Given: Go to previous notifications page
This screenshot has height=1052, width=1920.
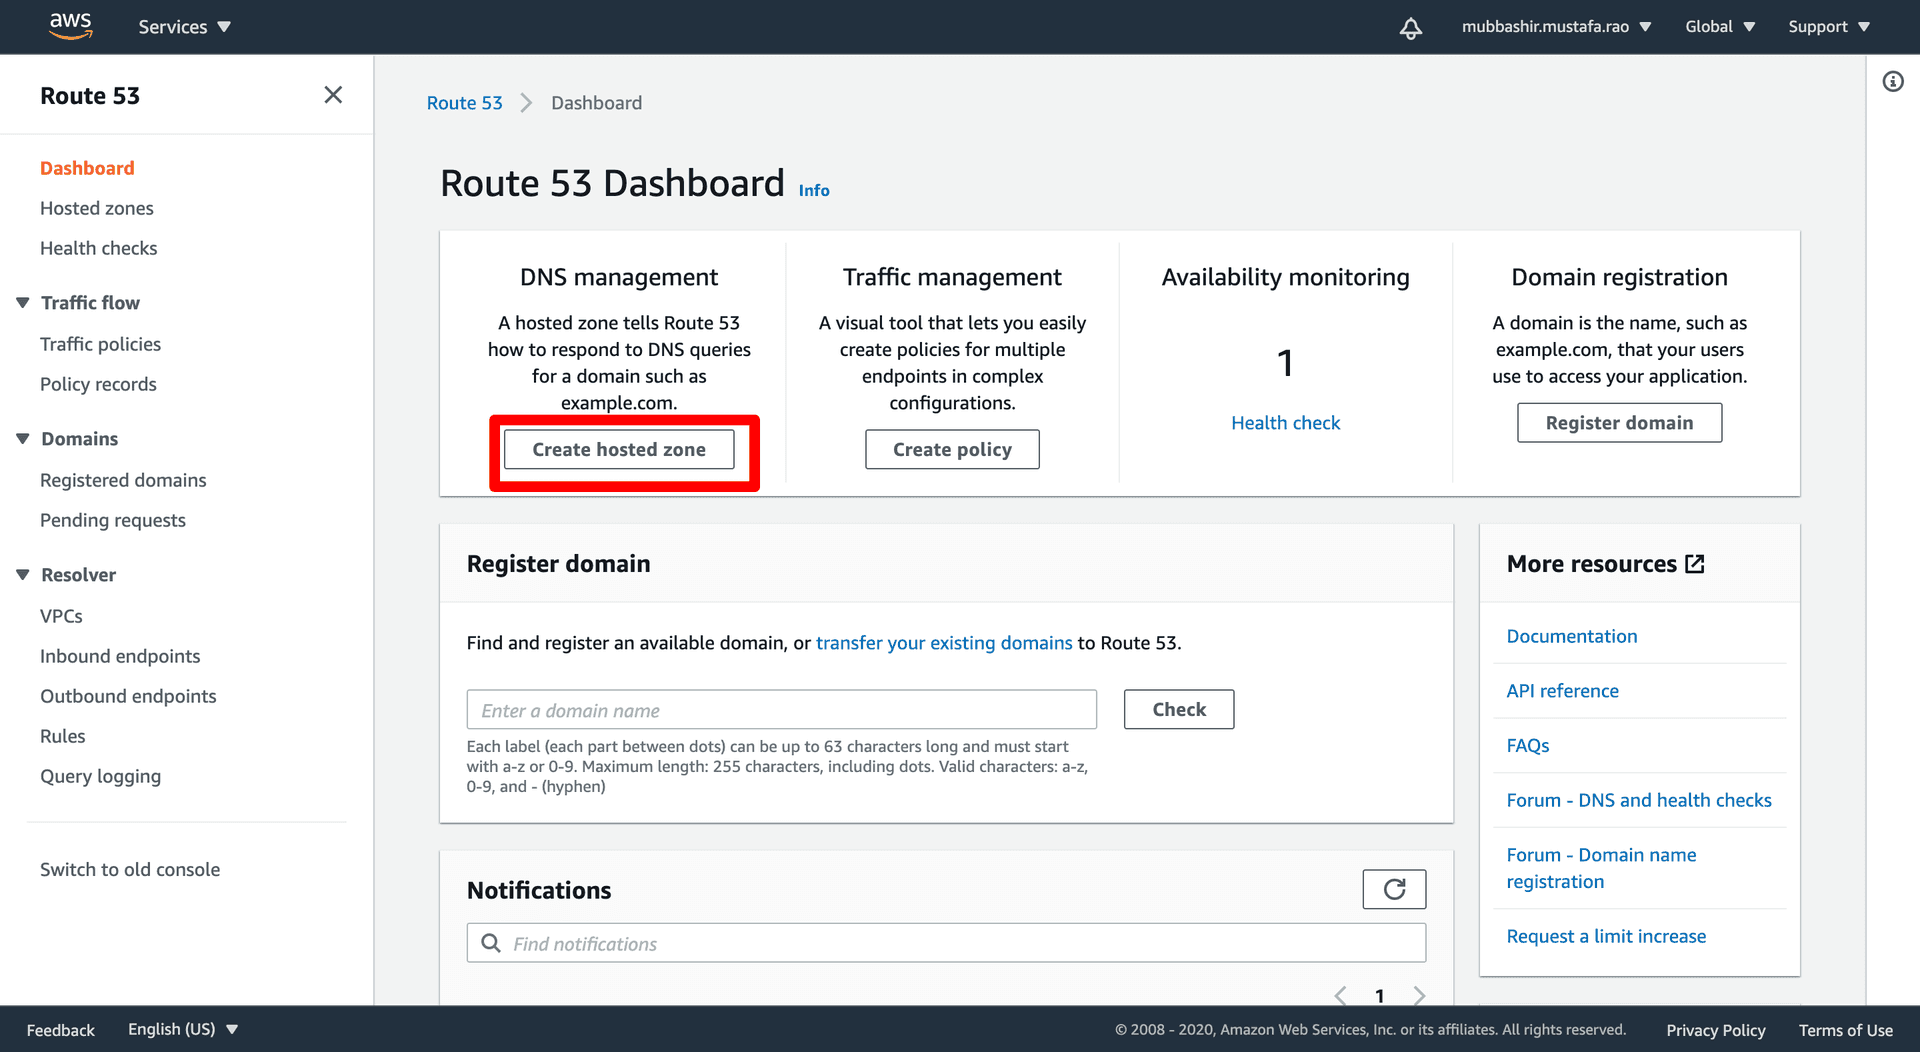Looking at the screenshot, I should point(1340,995).
